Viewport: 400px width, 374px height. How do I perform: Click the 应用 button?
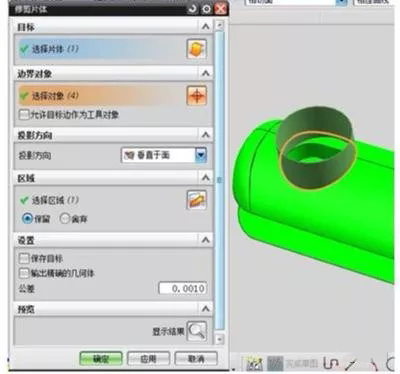tap(149, 359)
